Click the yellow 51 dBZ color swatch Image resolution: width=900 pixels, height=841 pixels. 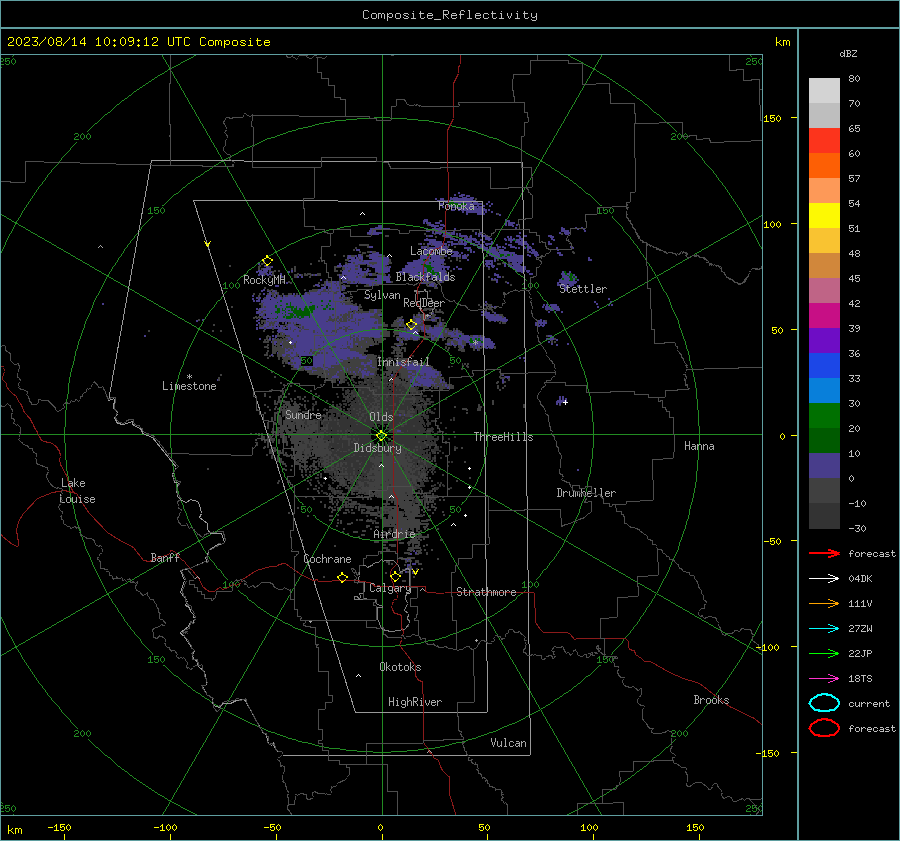[824, 215]
